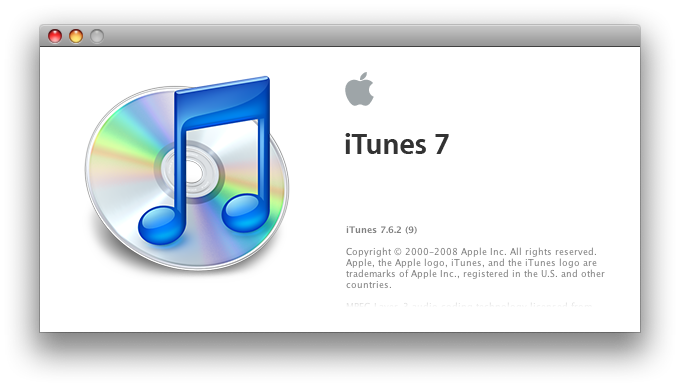
Task: Click the word "countries." in the credits
Action: point(369,285)
